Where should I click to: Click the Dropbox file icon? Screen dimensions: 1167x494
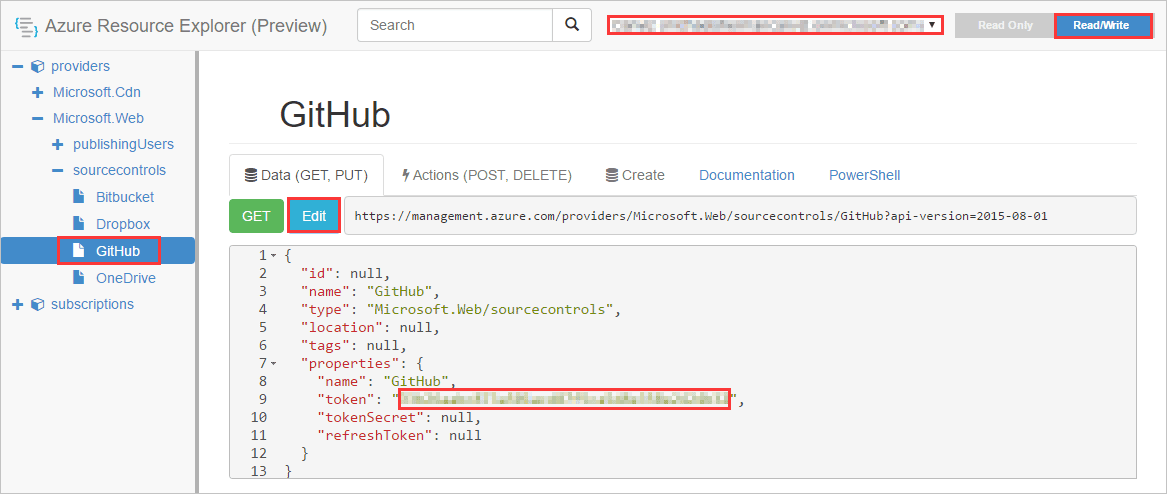(79, 223)
